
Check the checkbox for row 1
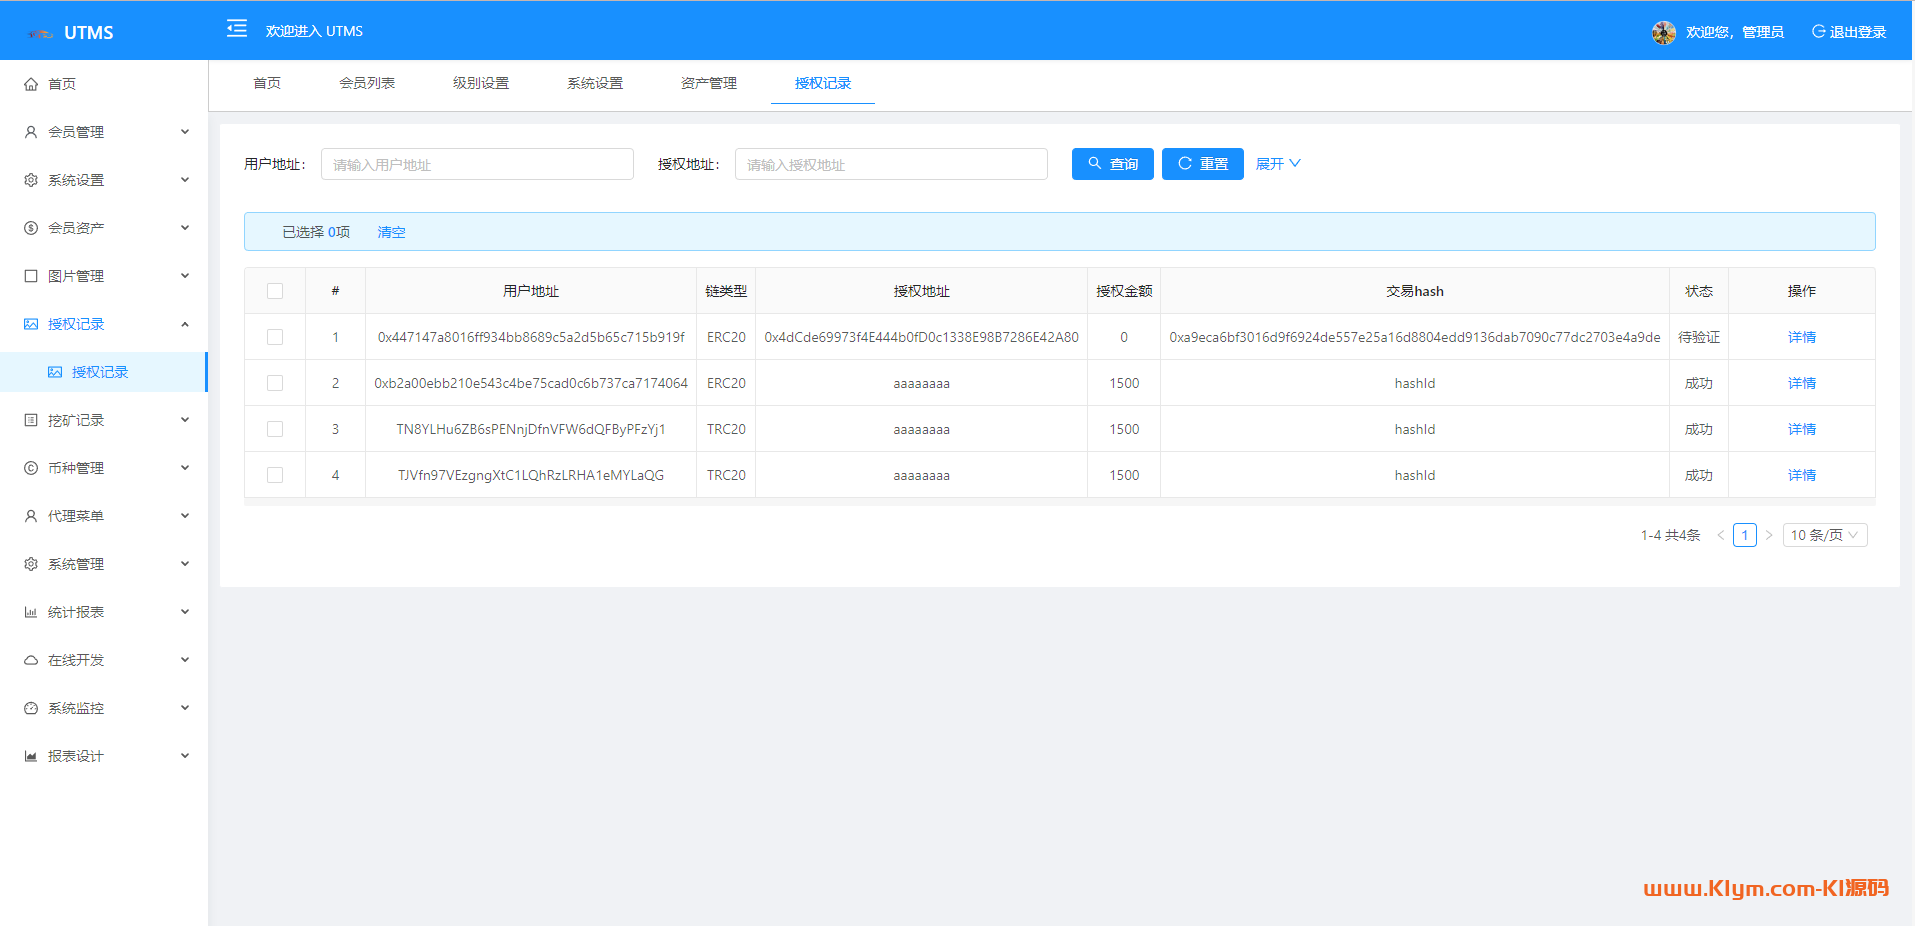(x=275, y=337)
